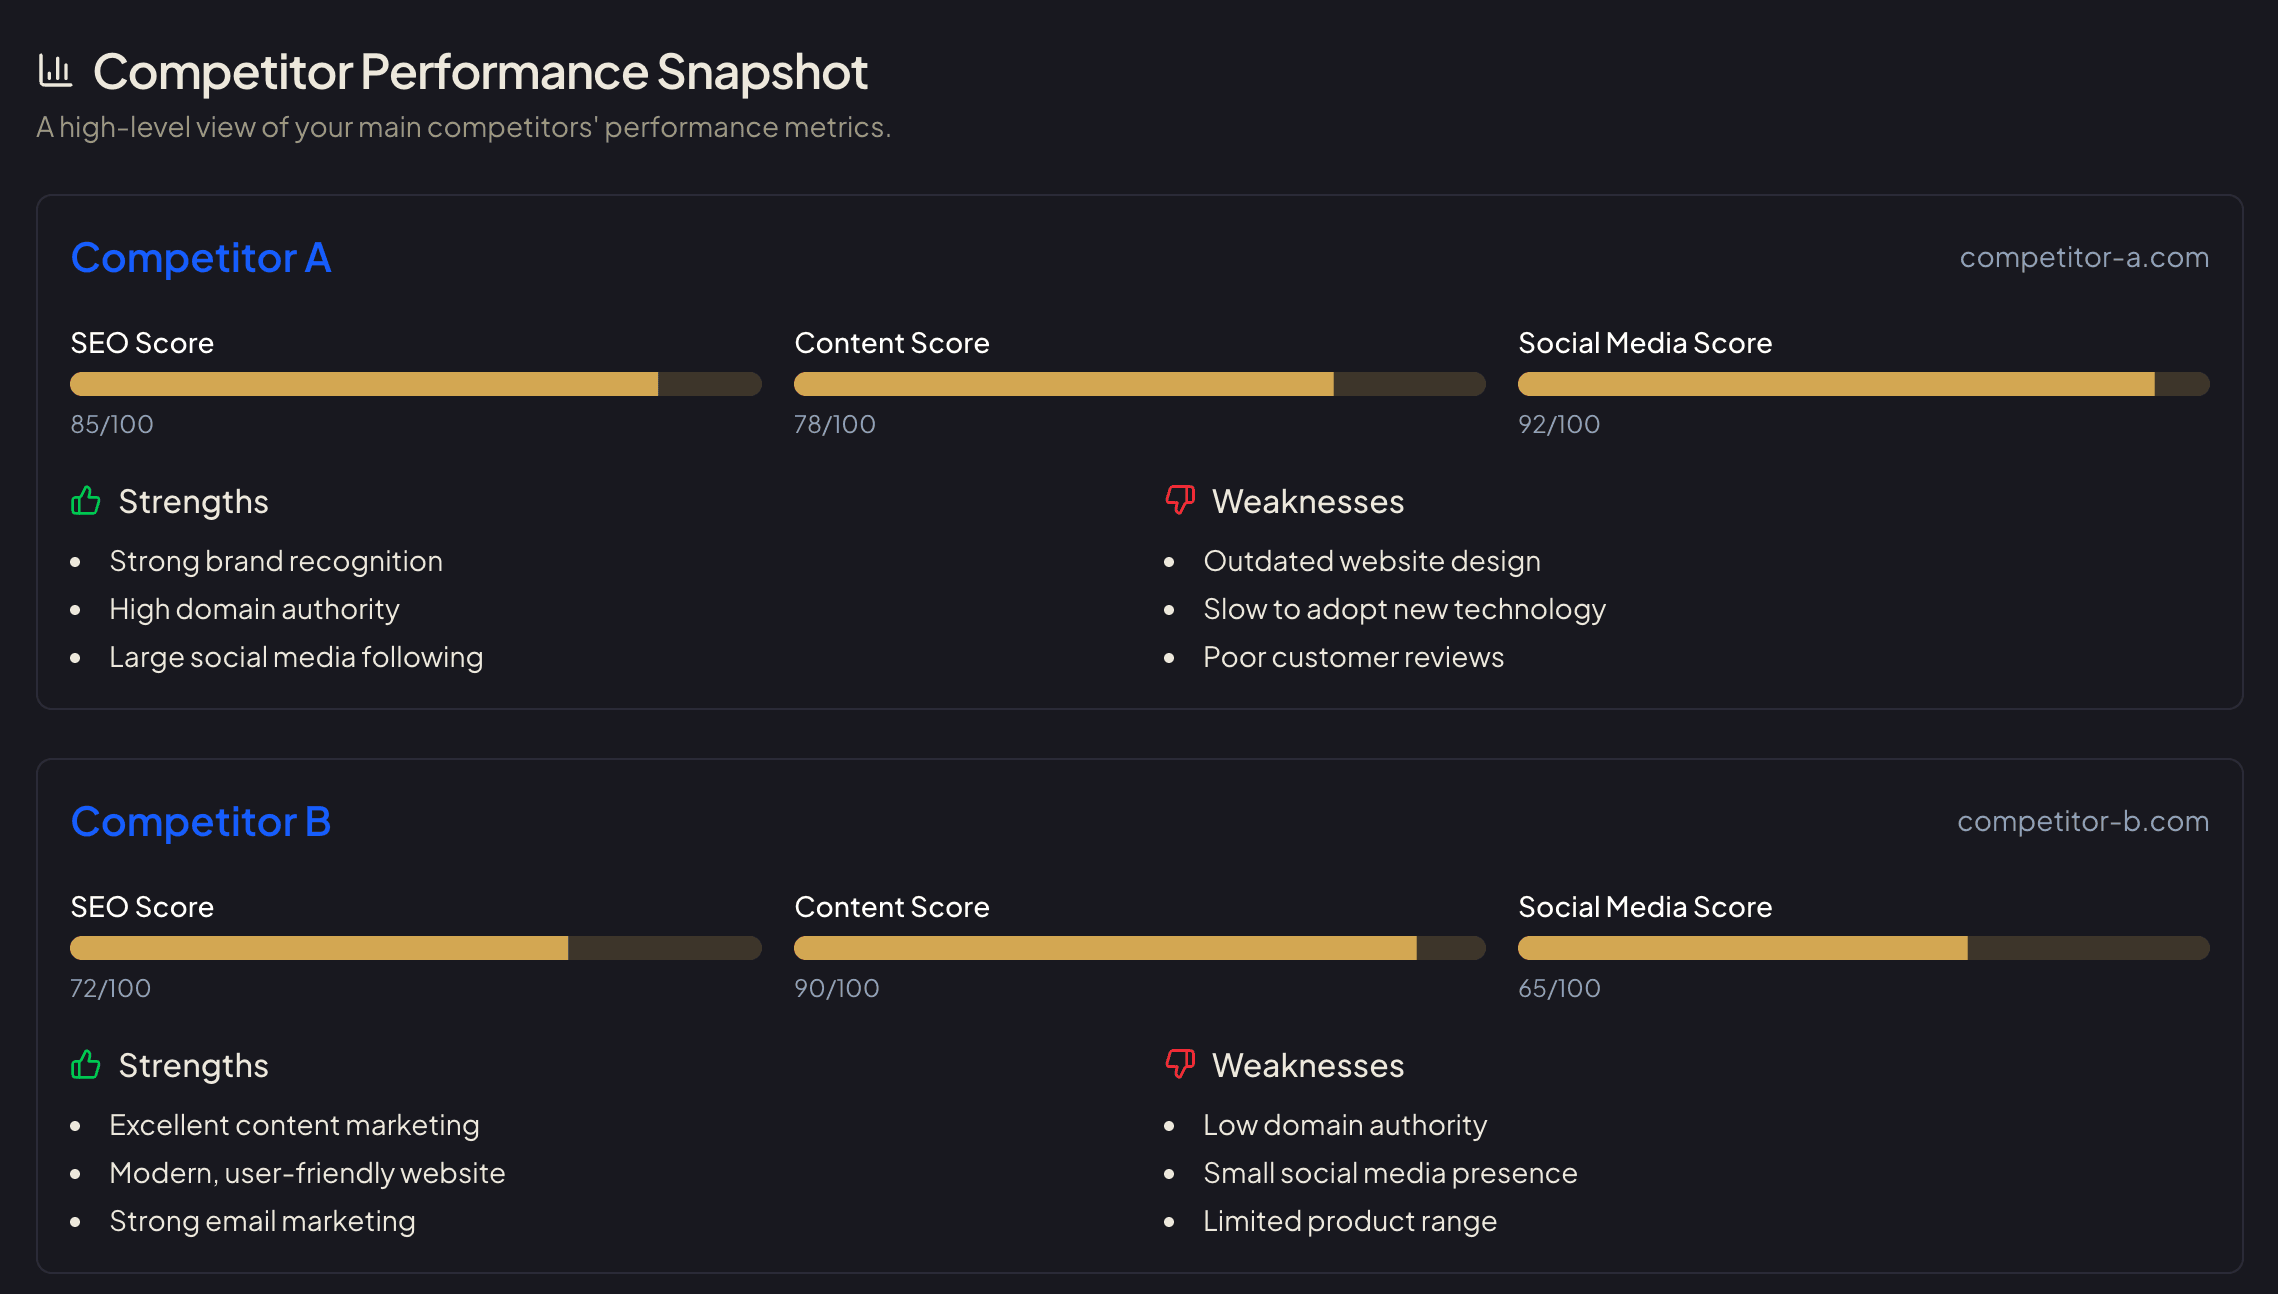
Task: Click Competitor B's Social Media Score progress bar
Action: pos(1862,947)
